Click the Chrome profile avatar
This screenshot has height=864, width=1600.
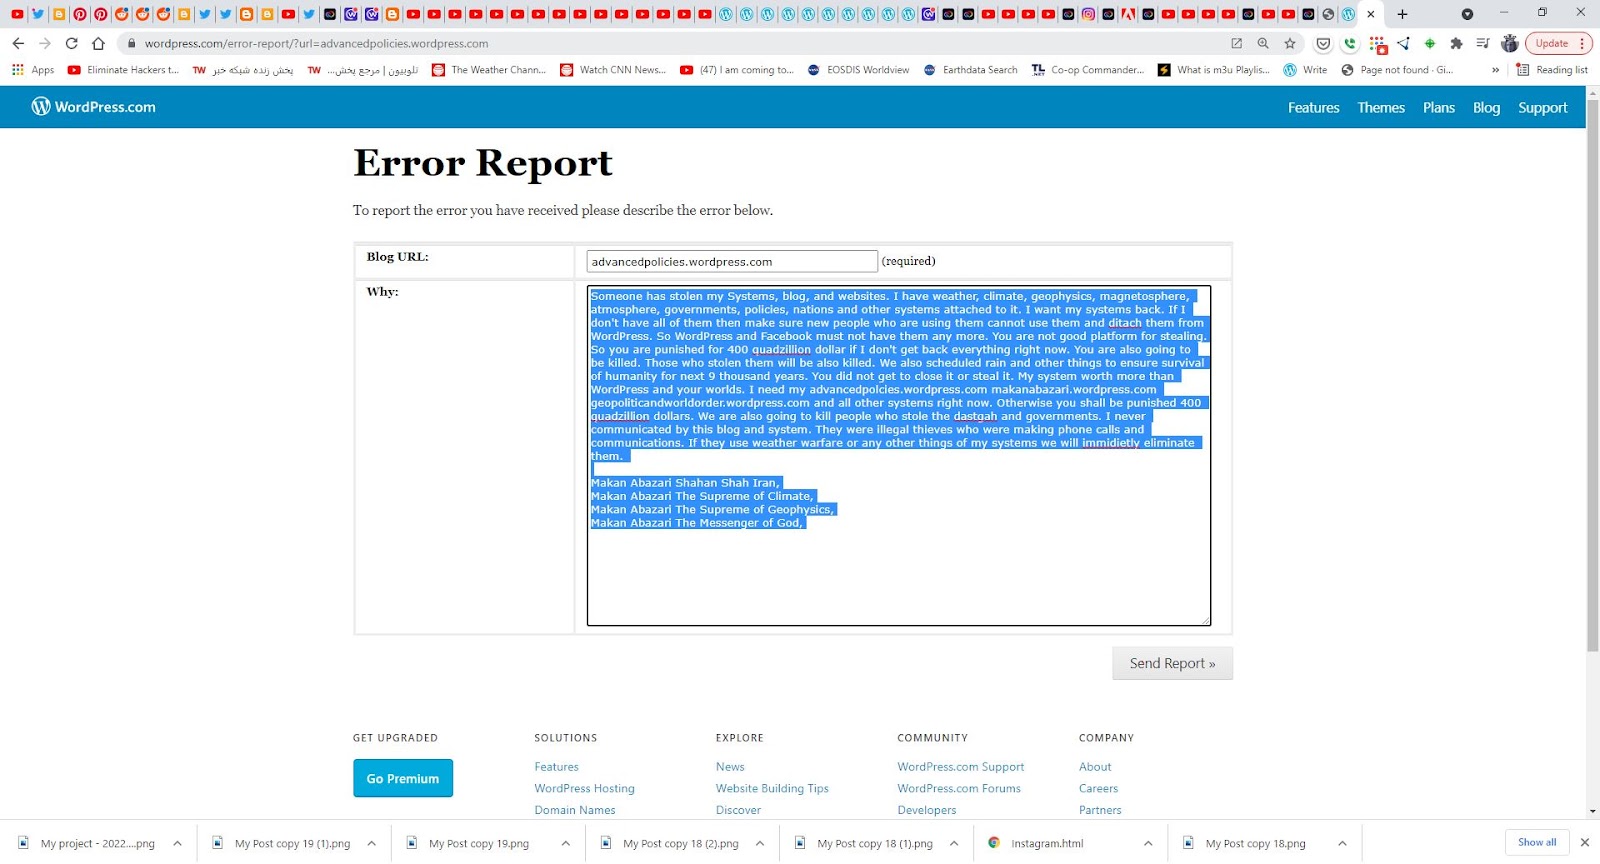pyautogui.click(x=1510, y=43)
